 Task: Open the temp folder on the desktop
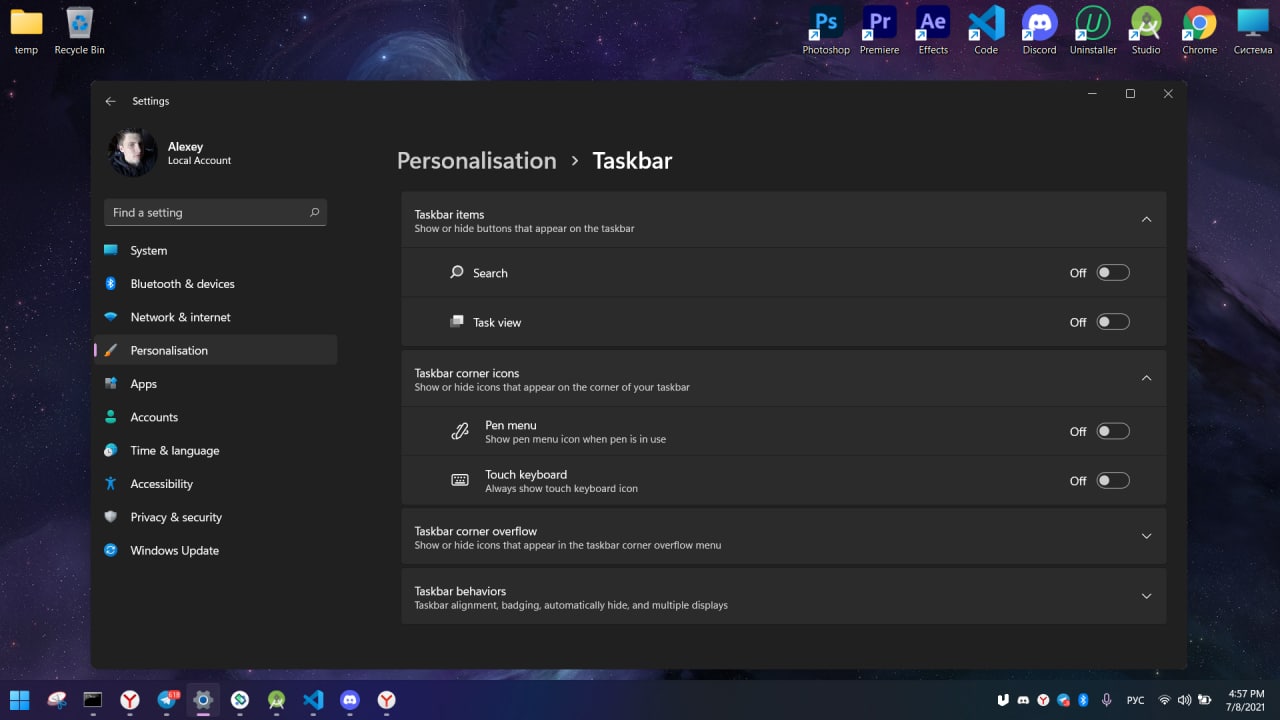click(x=26, y=31)
